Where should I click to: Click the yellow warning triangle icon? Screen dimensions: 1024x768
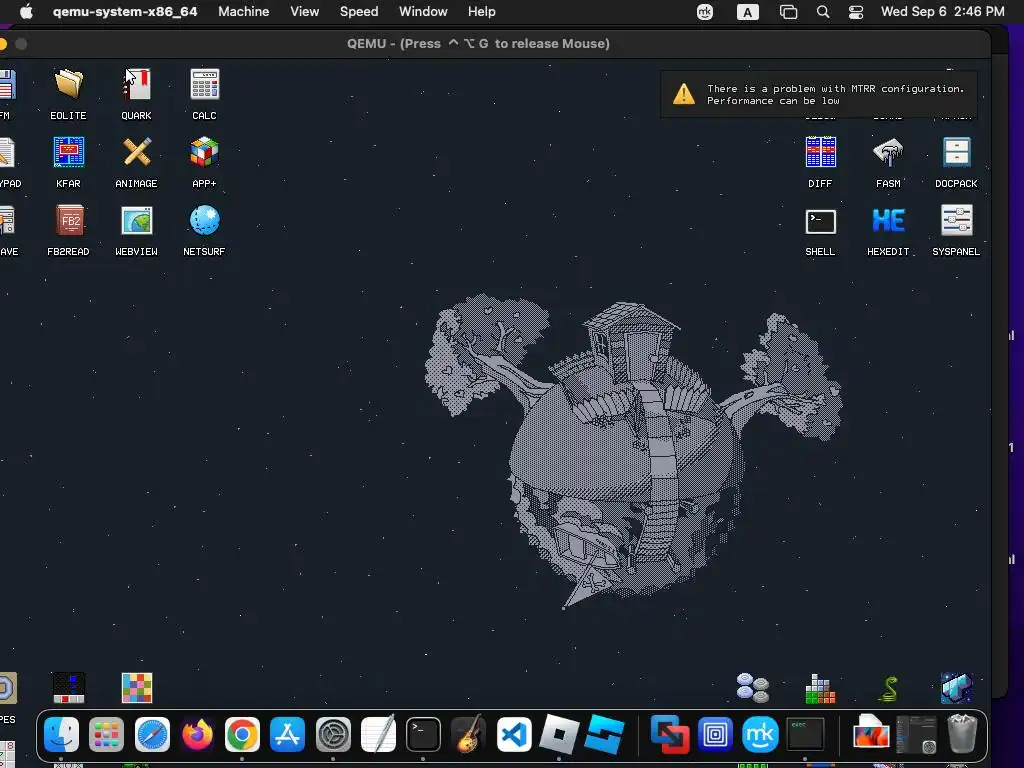click(684, 94)
